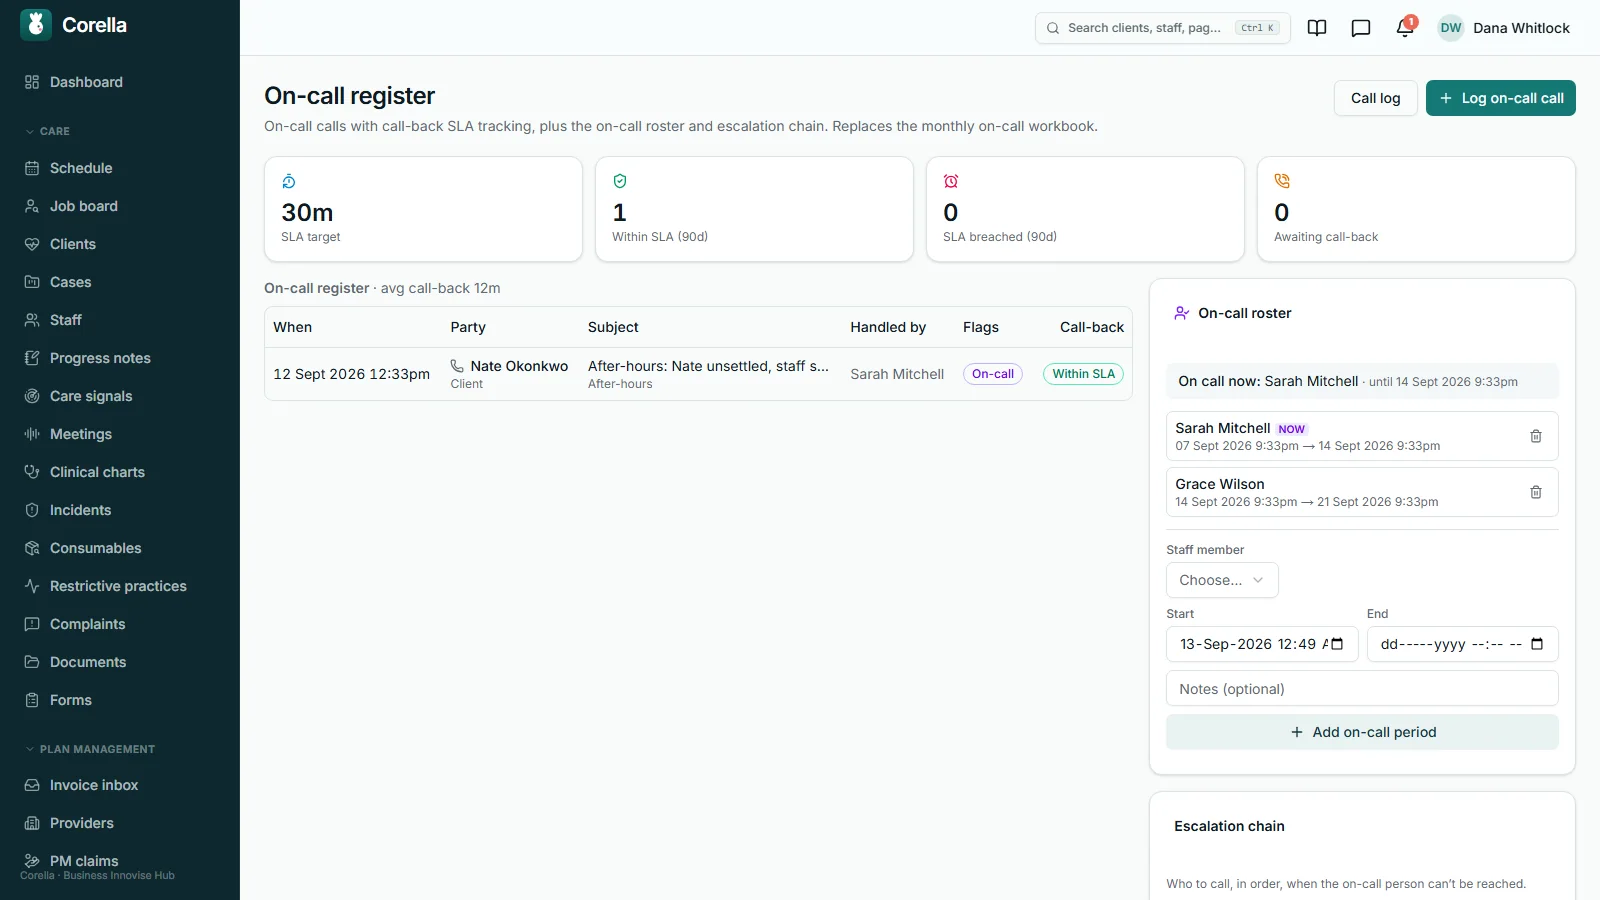Viewport: 1600px width, 900px height.
Task: Delete Sarah Mitchell's on-call period
Action: [x=1536, y=436]
